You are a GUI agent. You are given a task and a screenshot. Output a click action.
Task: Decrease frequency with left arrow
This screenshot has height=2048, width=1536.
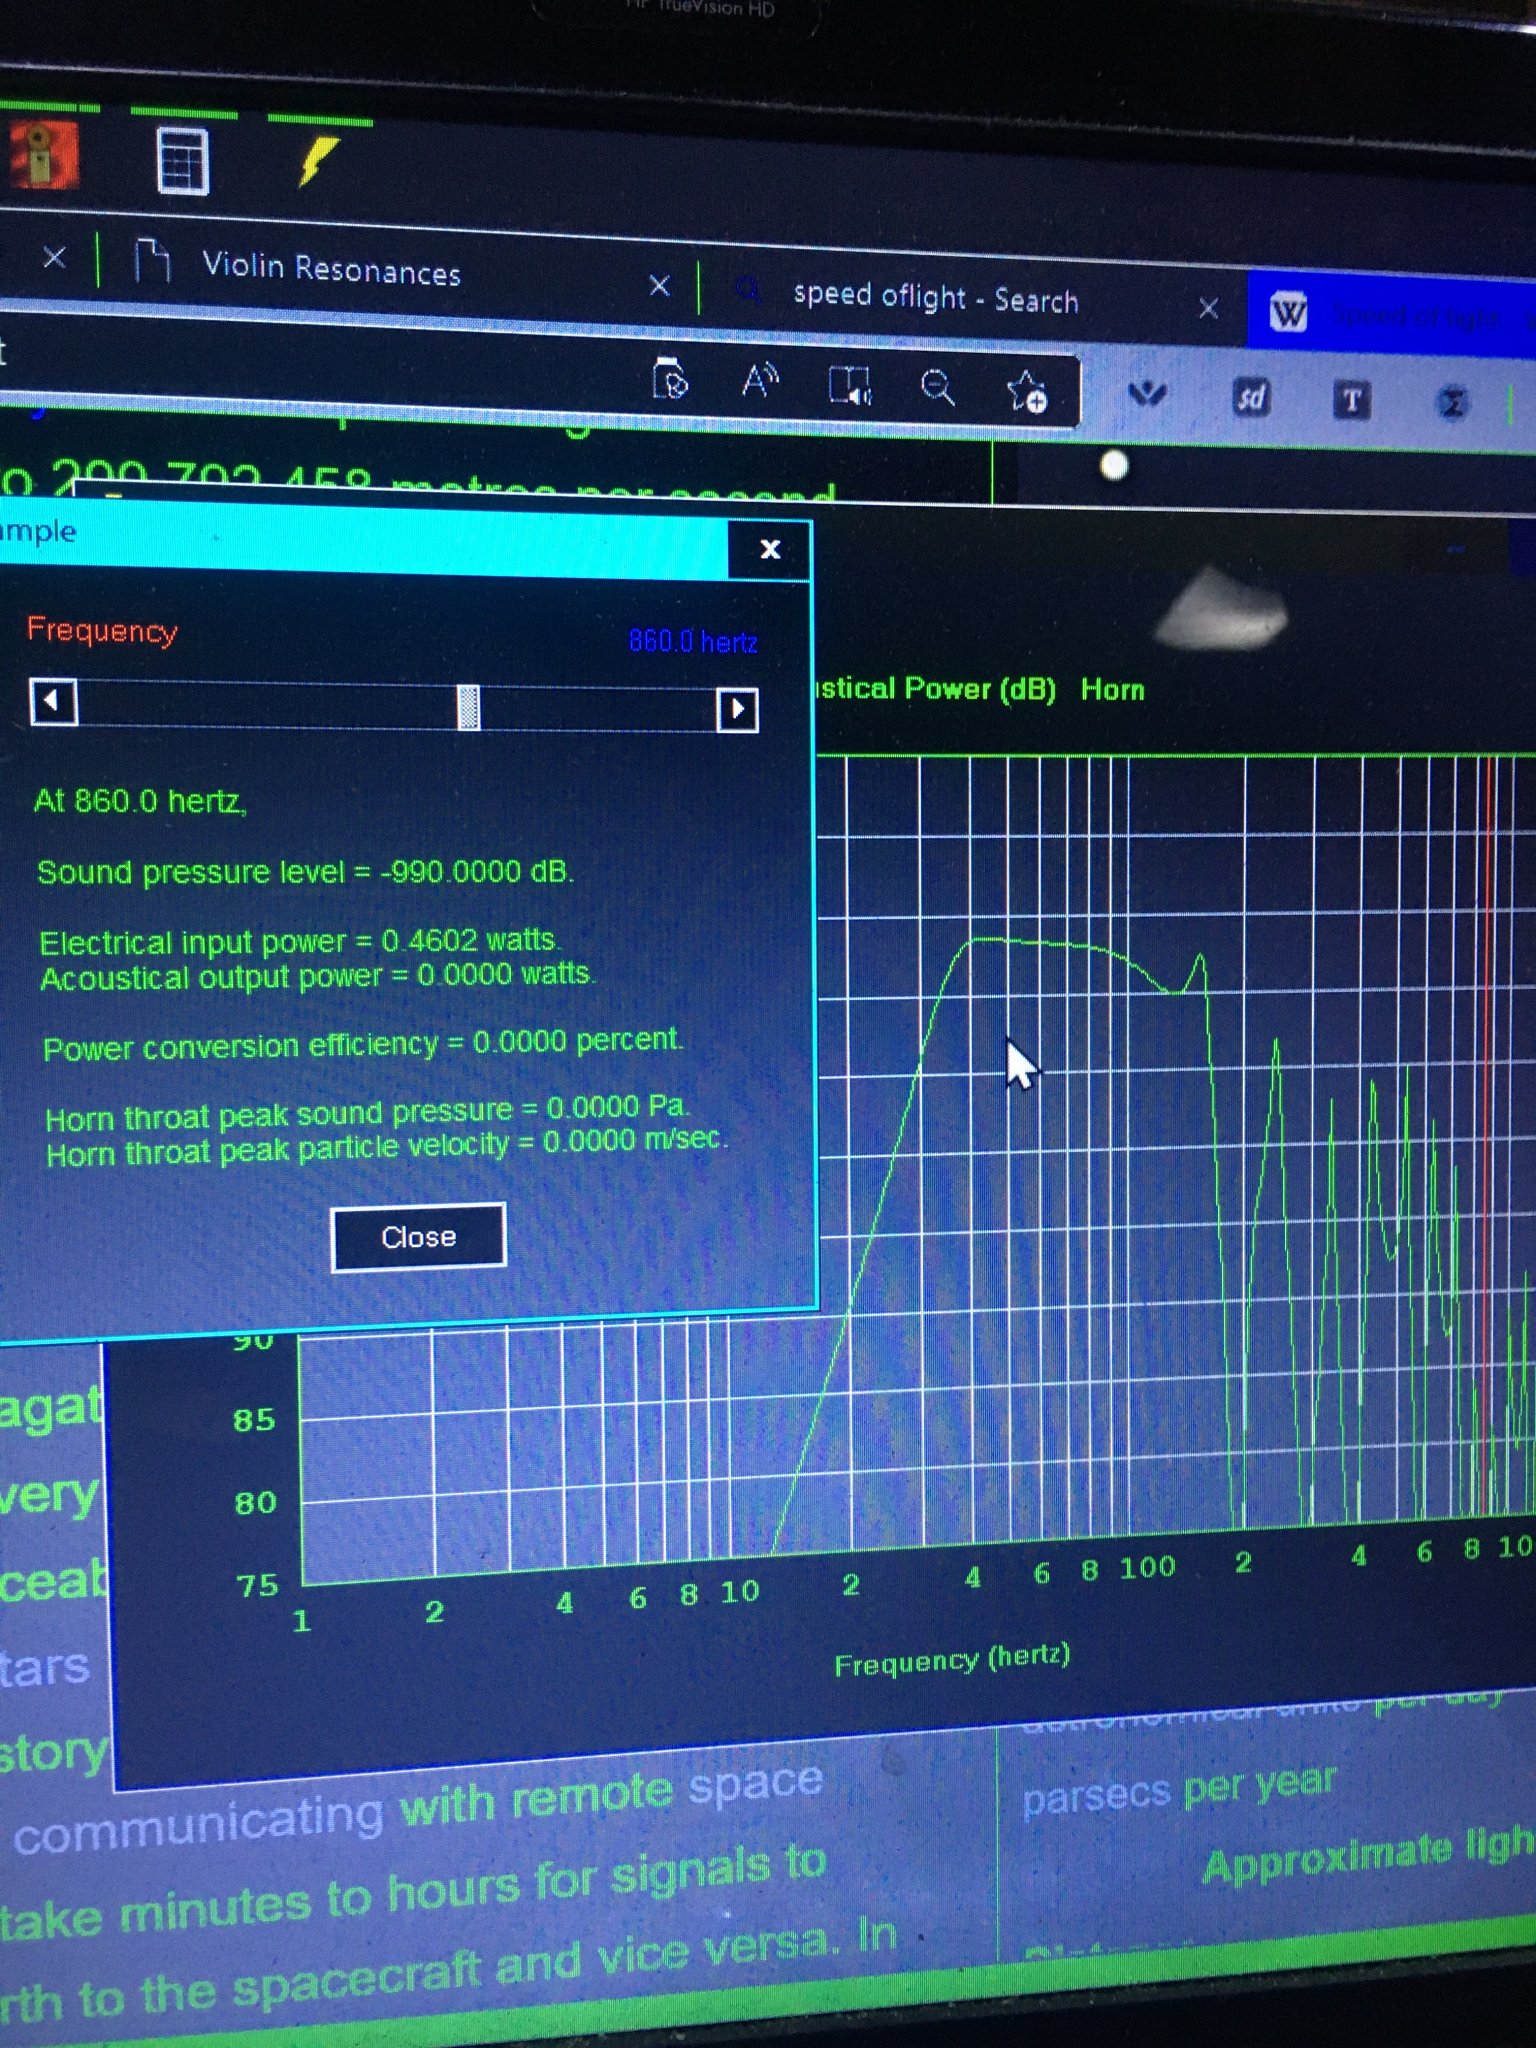point(54,701)
